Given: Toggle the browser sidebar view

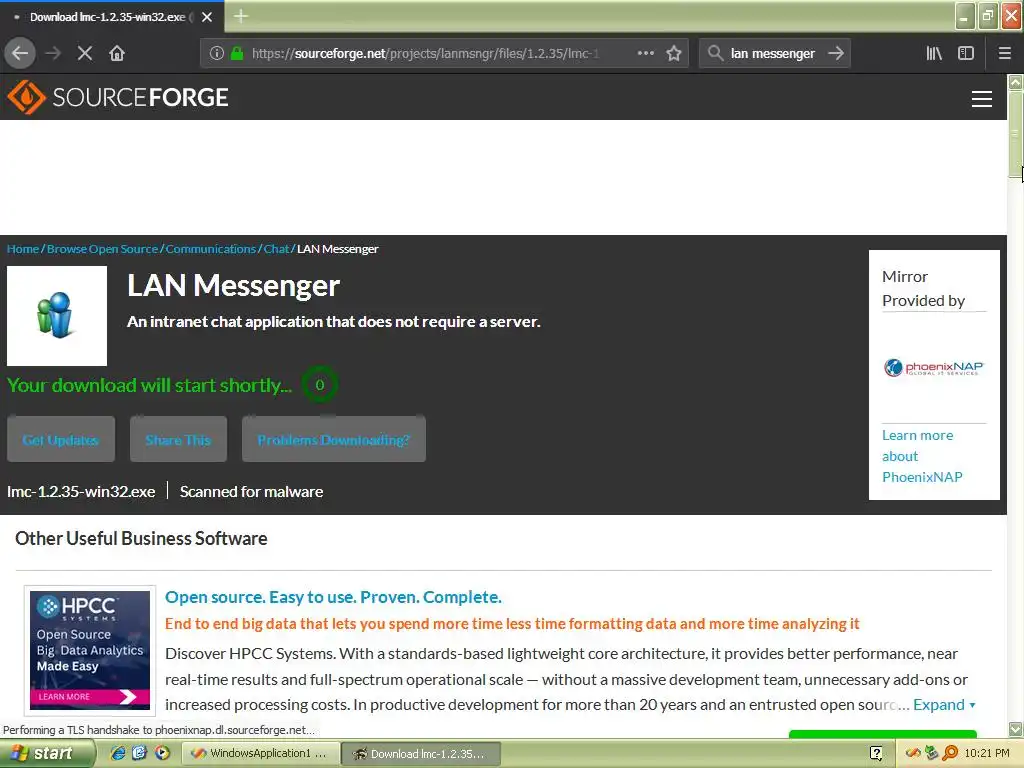Looking at the screenshot, I should point(966,53).
